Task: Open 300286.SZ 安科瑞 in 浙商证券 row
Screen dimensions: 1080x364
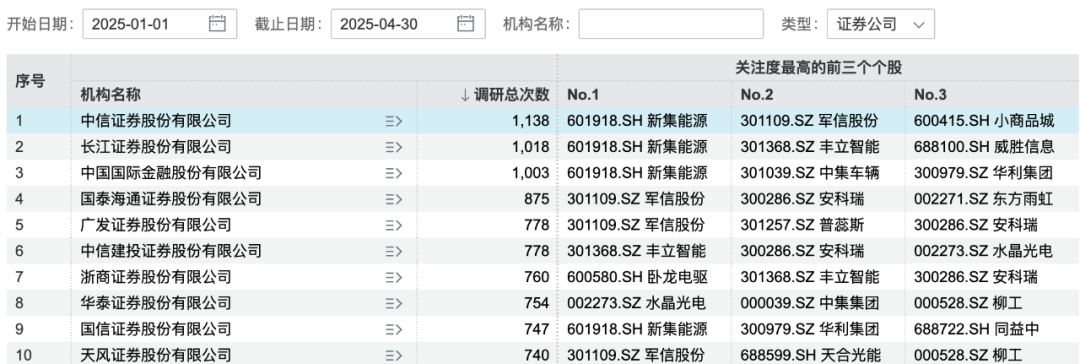Action: point(976,277)
